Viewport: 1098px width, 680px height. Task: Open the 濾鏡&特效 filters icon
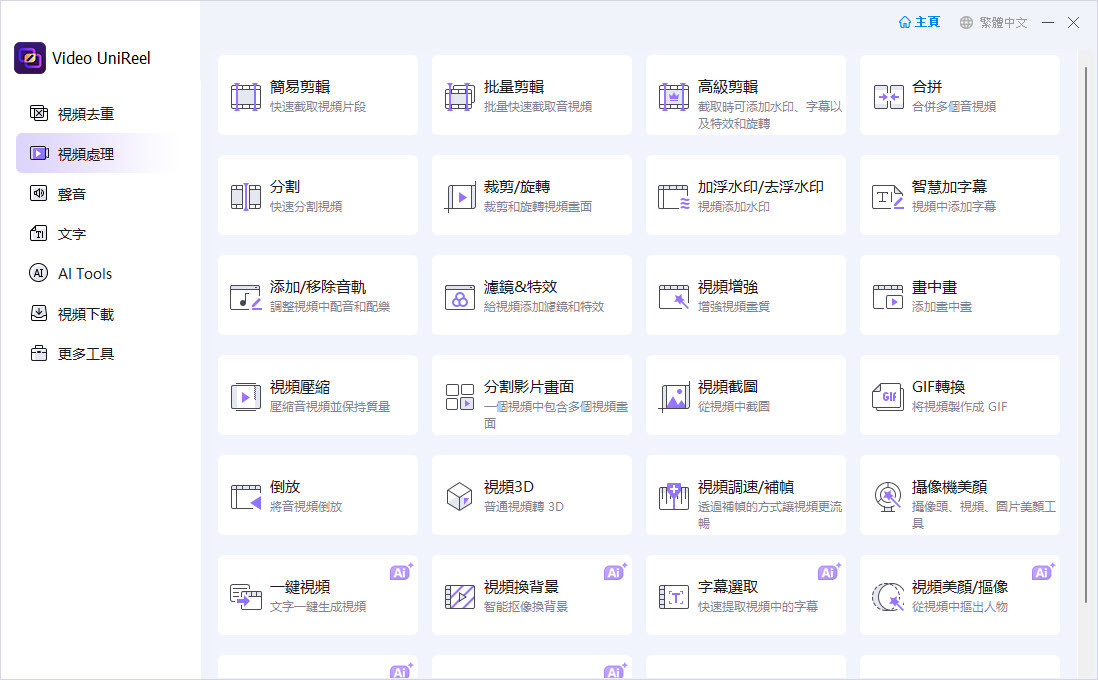tap(460, 297)
